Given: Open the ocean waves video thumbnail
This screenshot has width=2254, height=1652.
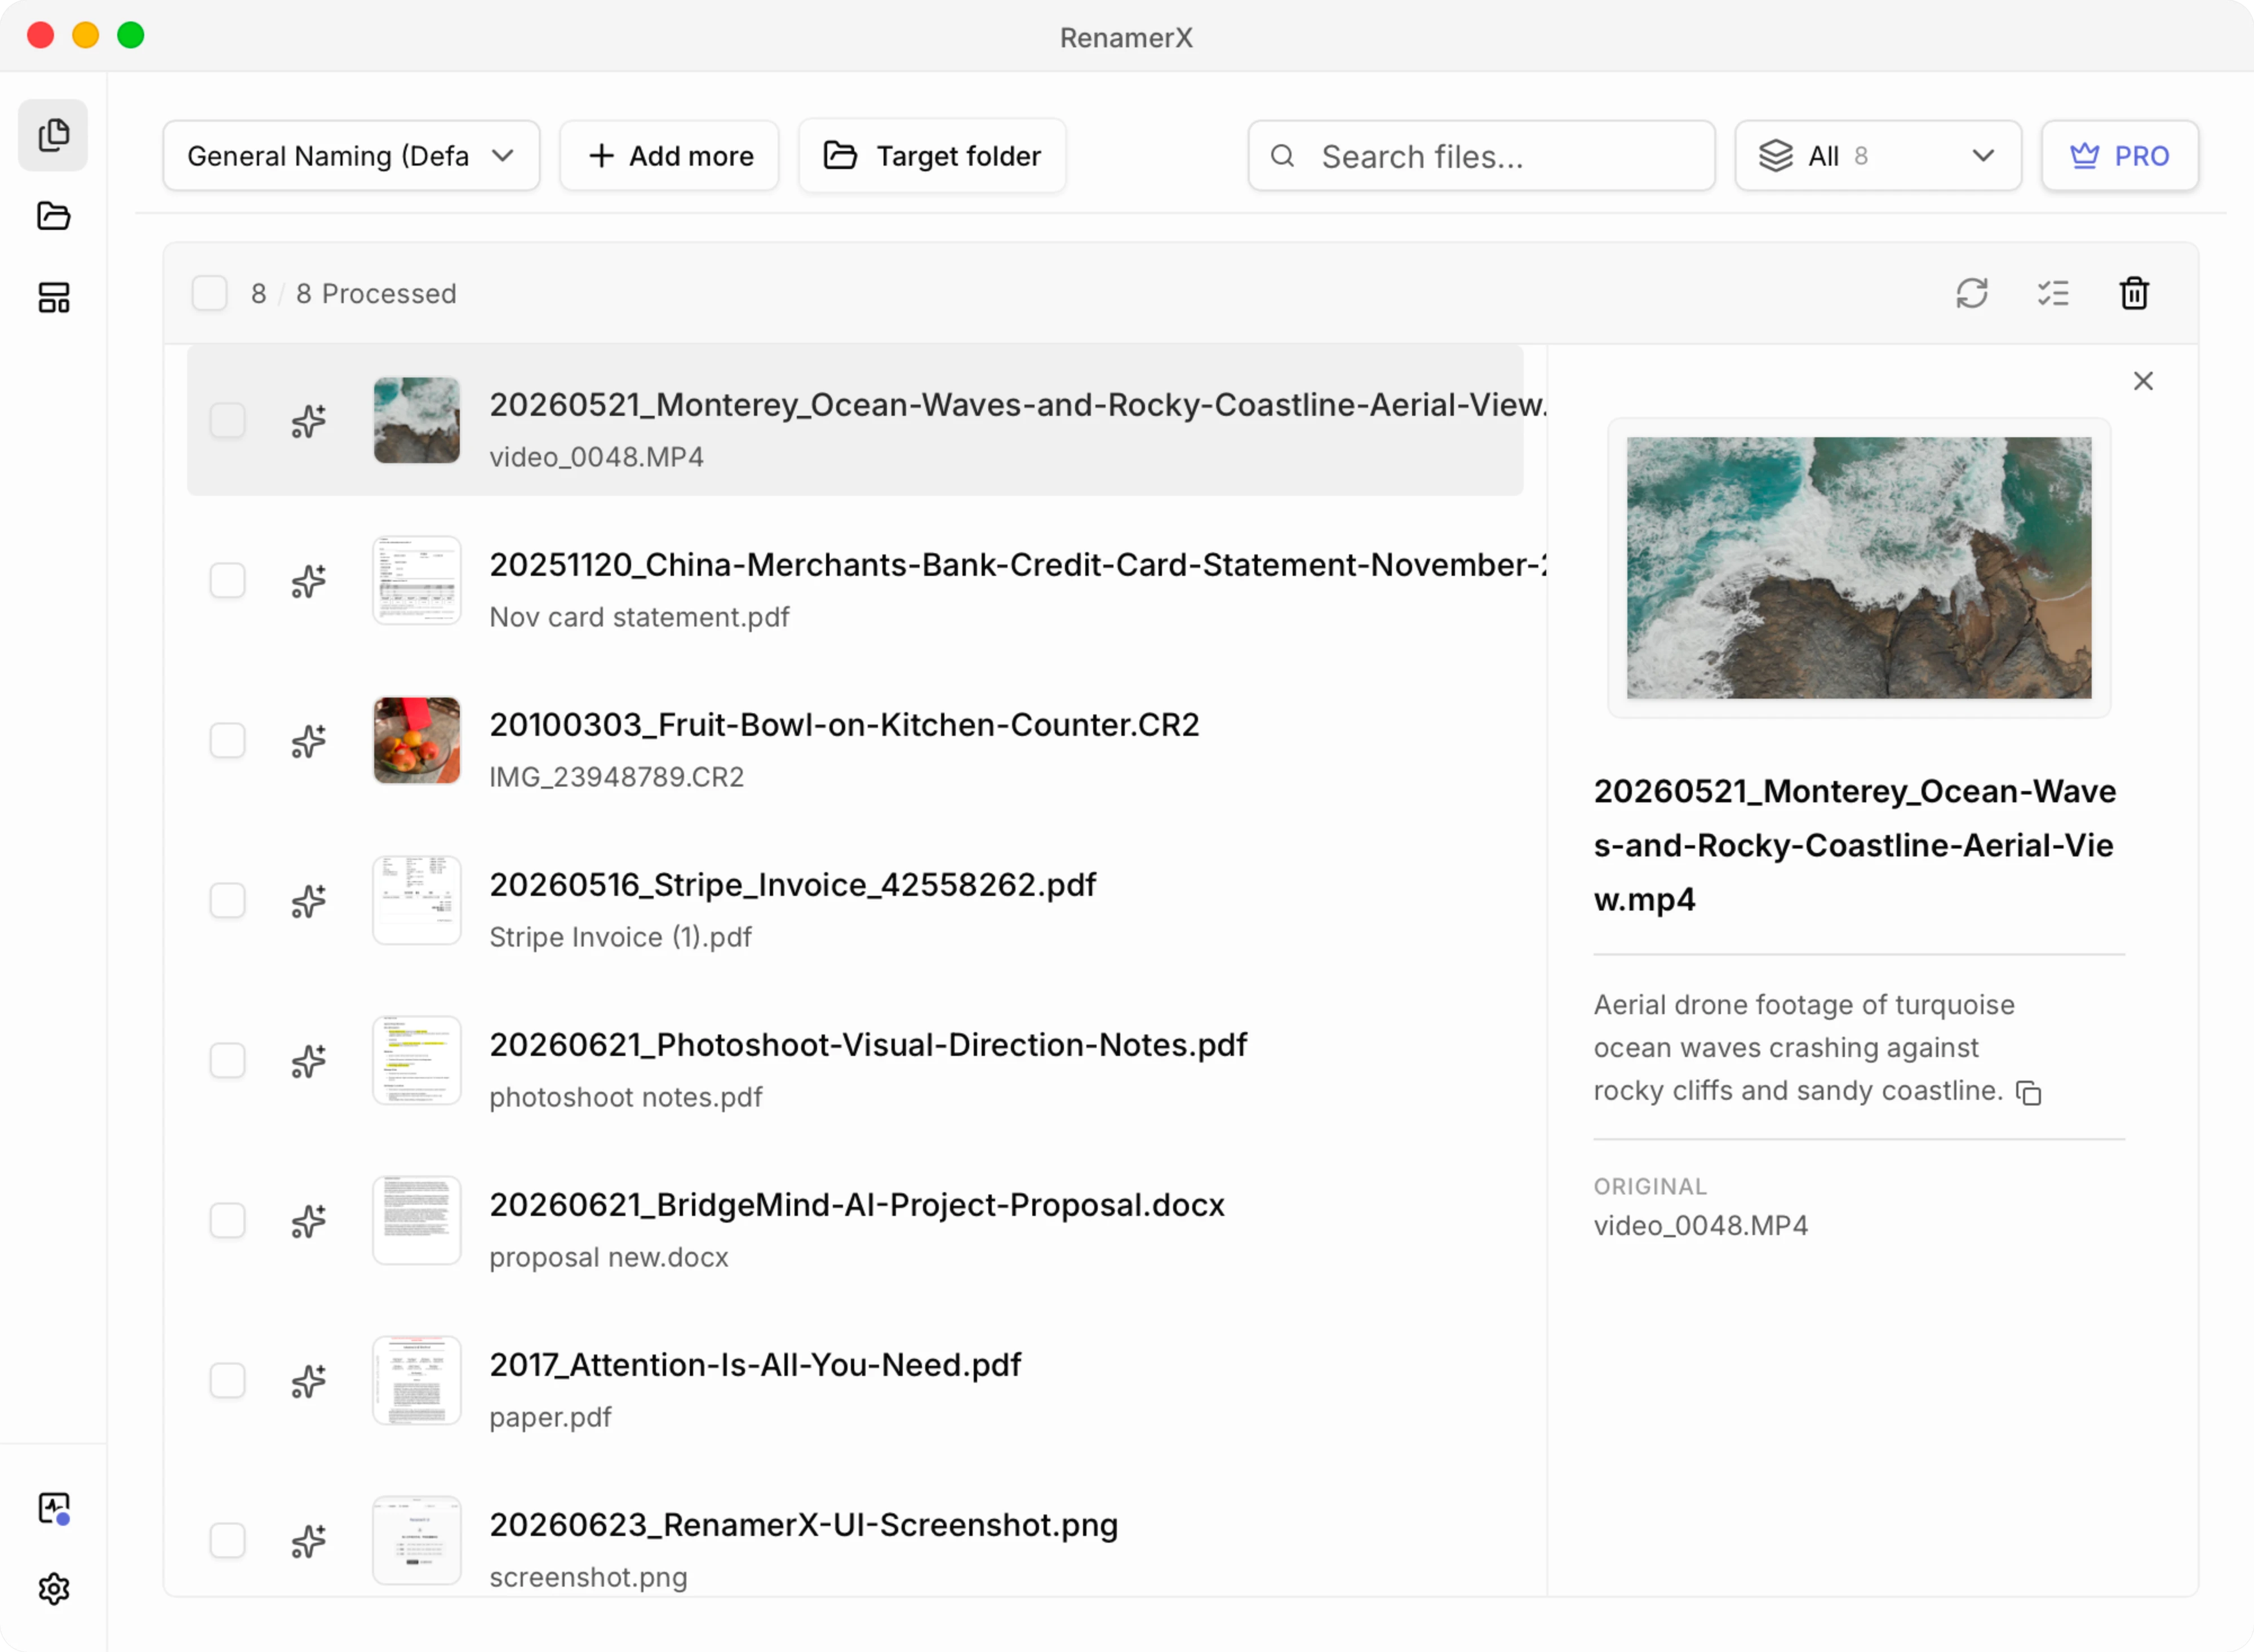Looking at the screenshot, I should 416,420.
